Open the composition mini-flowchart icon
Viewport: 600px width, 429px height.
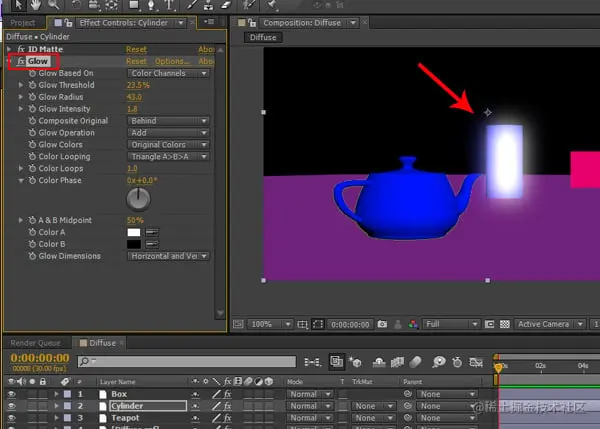point(312,362)
